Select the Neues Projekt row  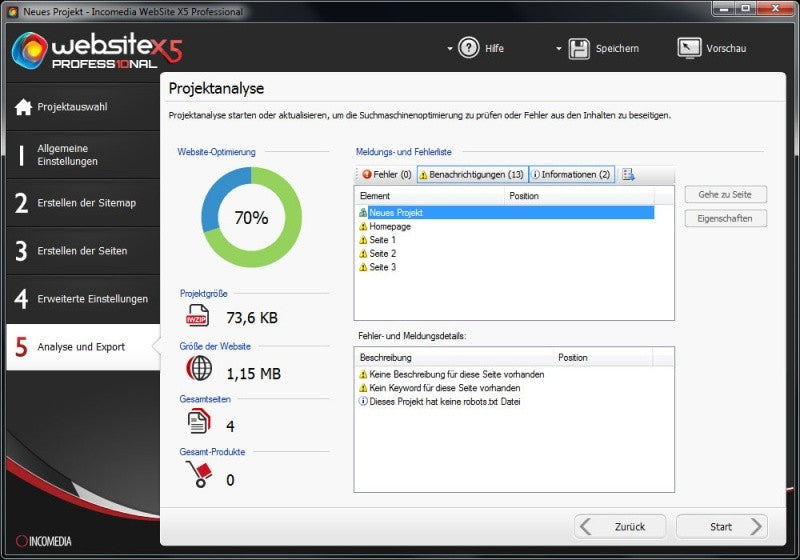[506, 213]
